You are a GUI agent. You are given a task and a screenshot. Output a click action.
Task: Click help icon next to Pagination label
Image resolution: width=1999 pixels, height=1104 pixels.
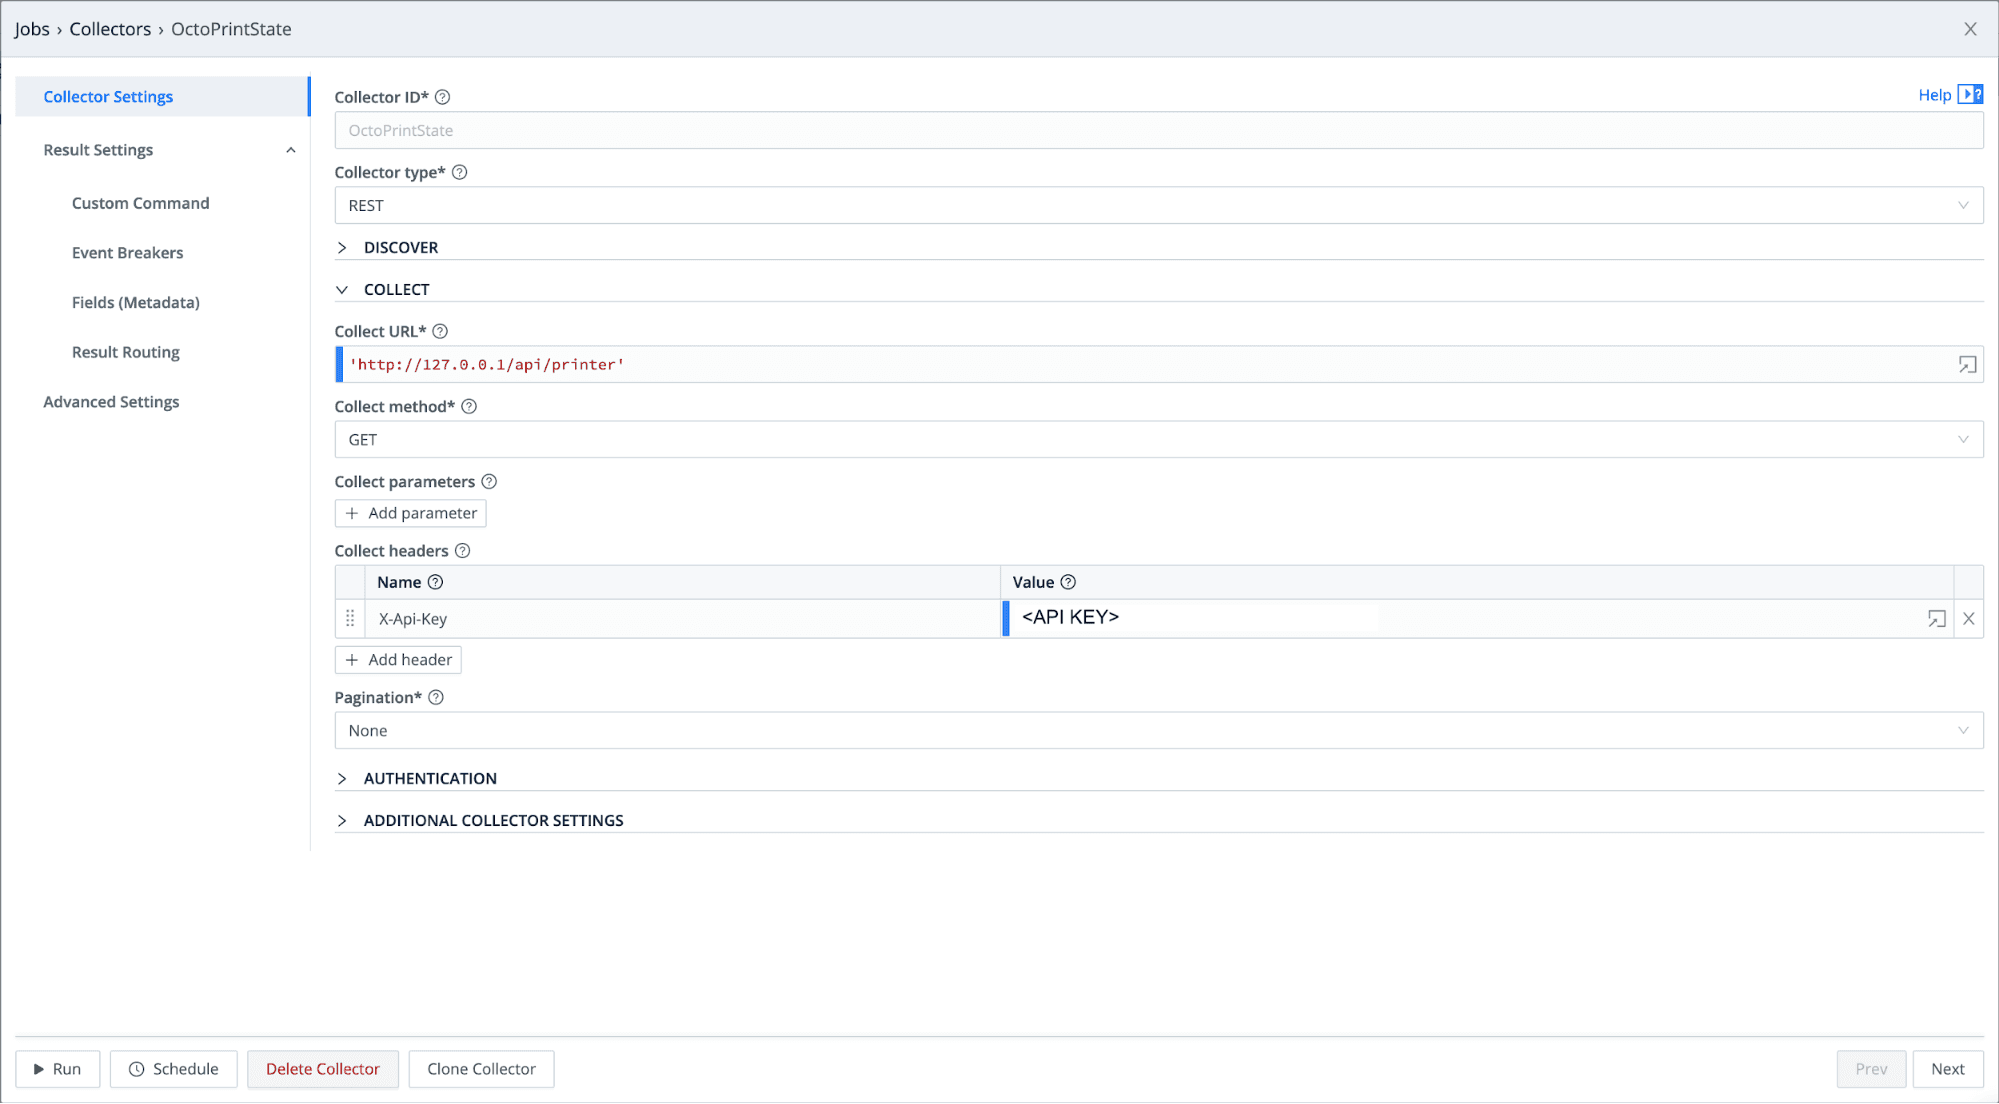[x=436, y=697]
